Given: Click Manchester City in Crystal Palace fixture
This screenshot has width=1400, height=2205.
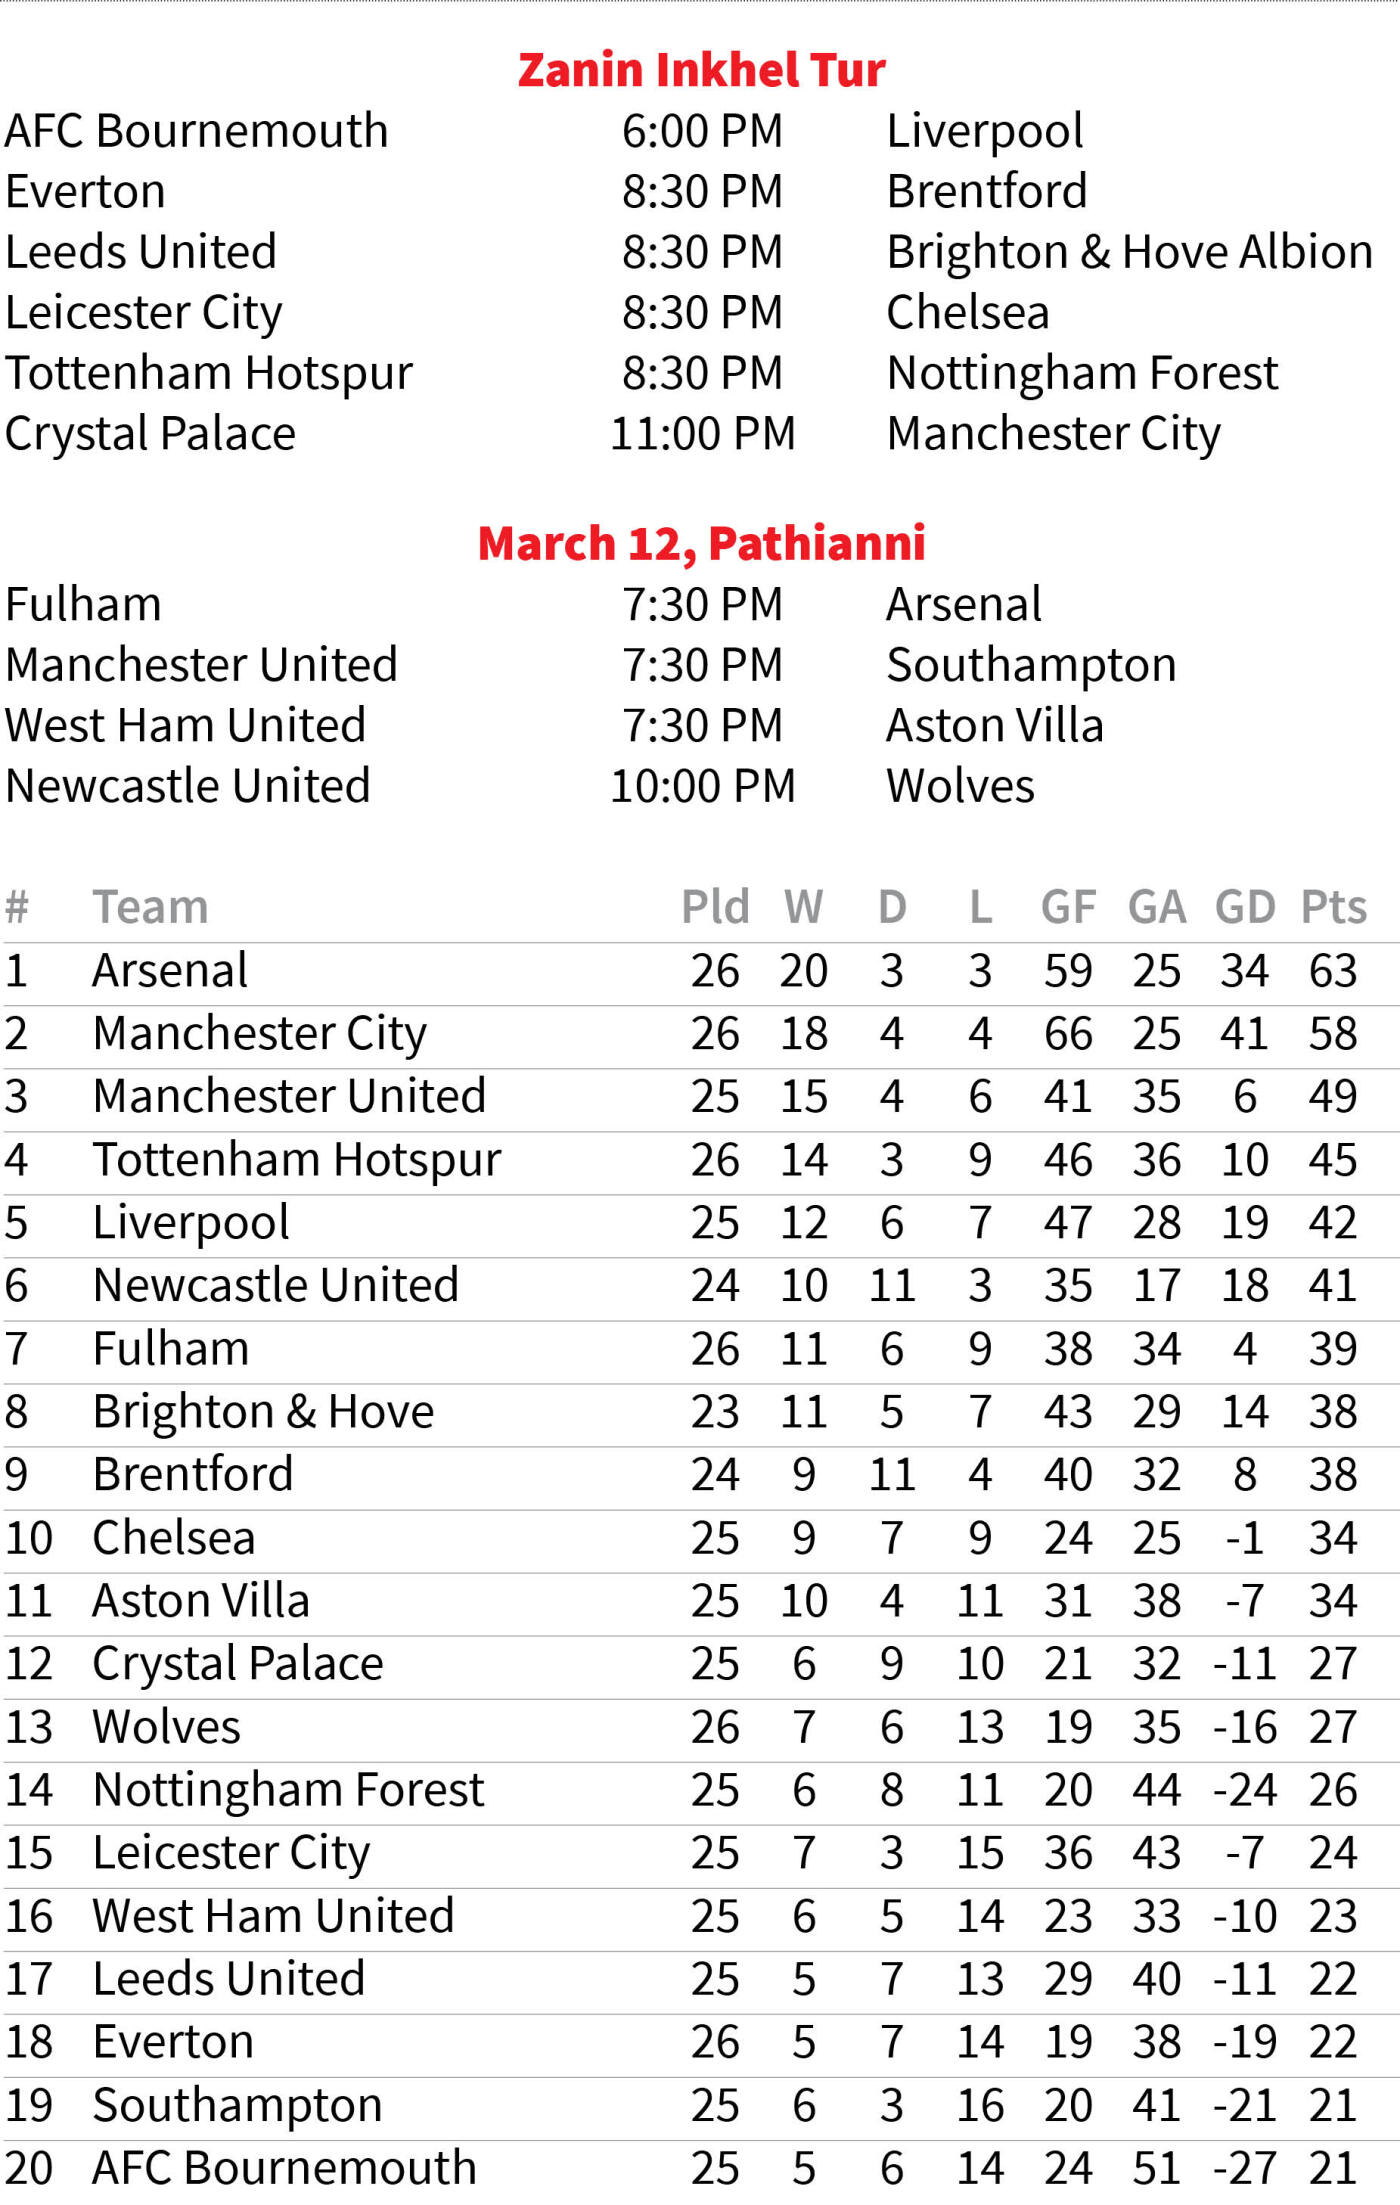Looking at the screenshot, I should (1054, 434).
